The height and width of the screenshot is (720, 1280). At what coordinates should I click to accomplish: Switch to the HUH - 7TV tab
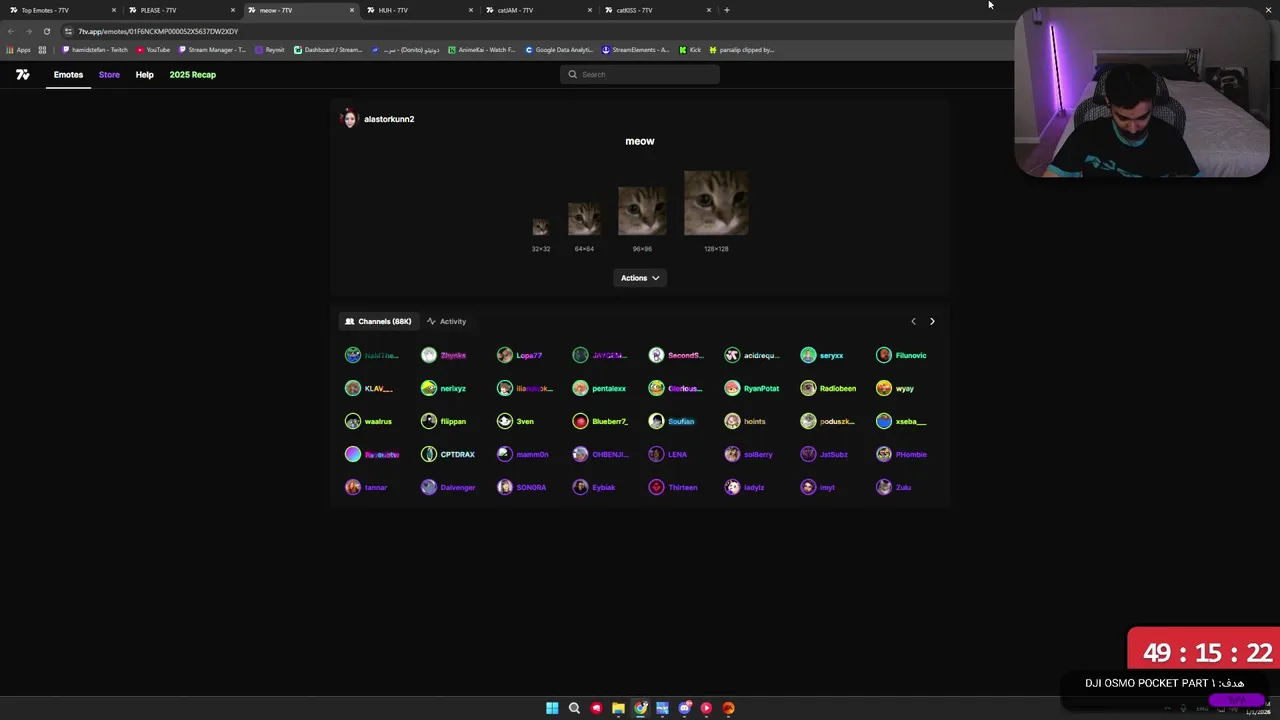417,10
